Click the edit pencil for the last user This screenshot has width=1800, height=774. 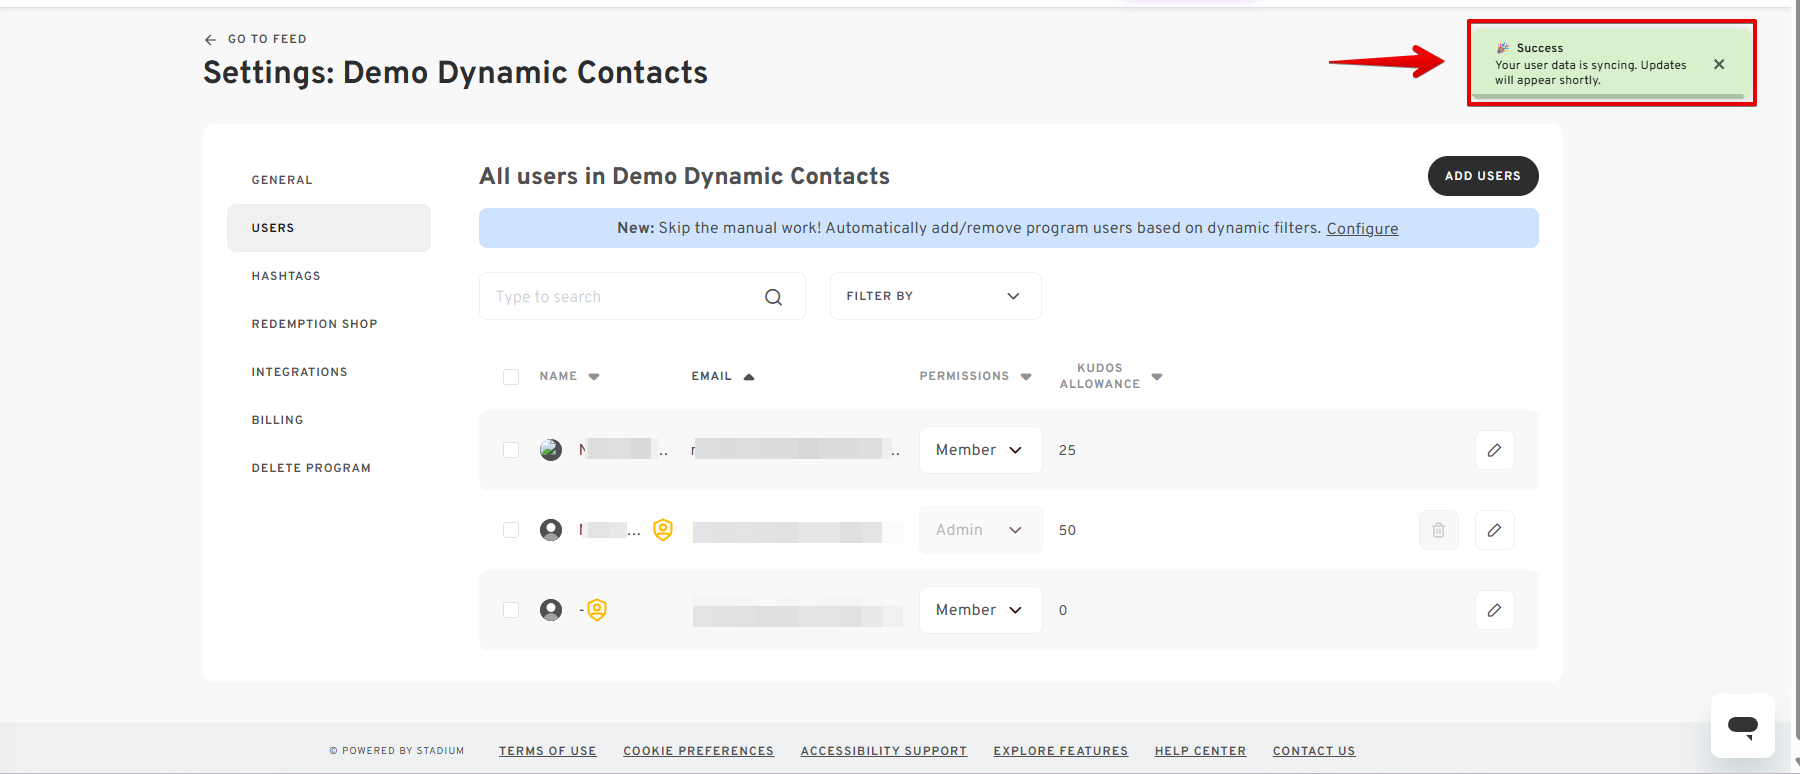(1494, 610)
